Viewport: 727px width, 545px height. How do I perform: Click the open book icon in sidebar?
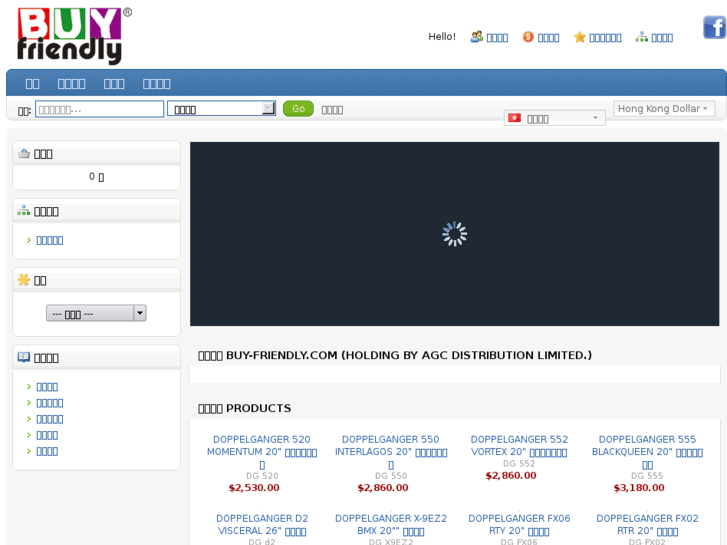(24, 357)
